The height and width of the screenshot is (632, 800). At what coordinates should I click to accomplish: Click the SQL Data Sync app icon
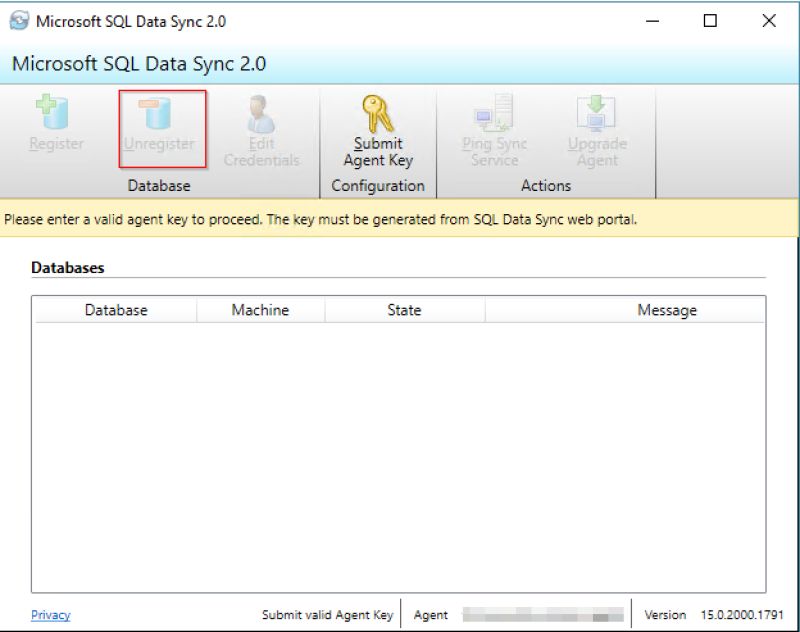pyautogui.click(x=20, y=20)
